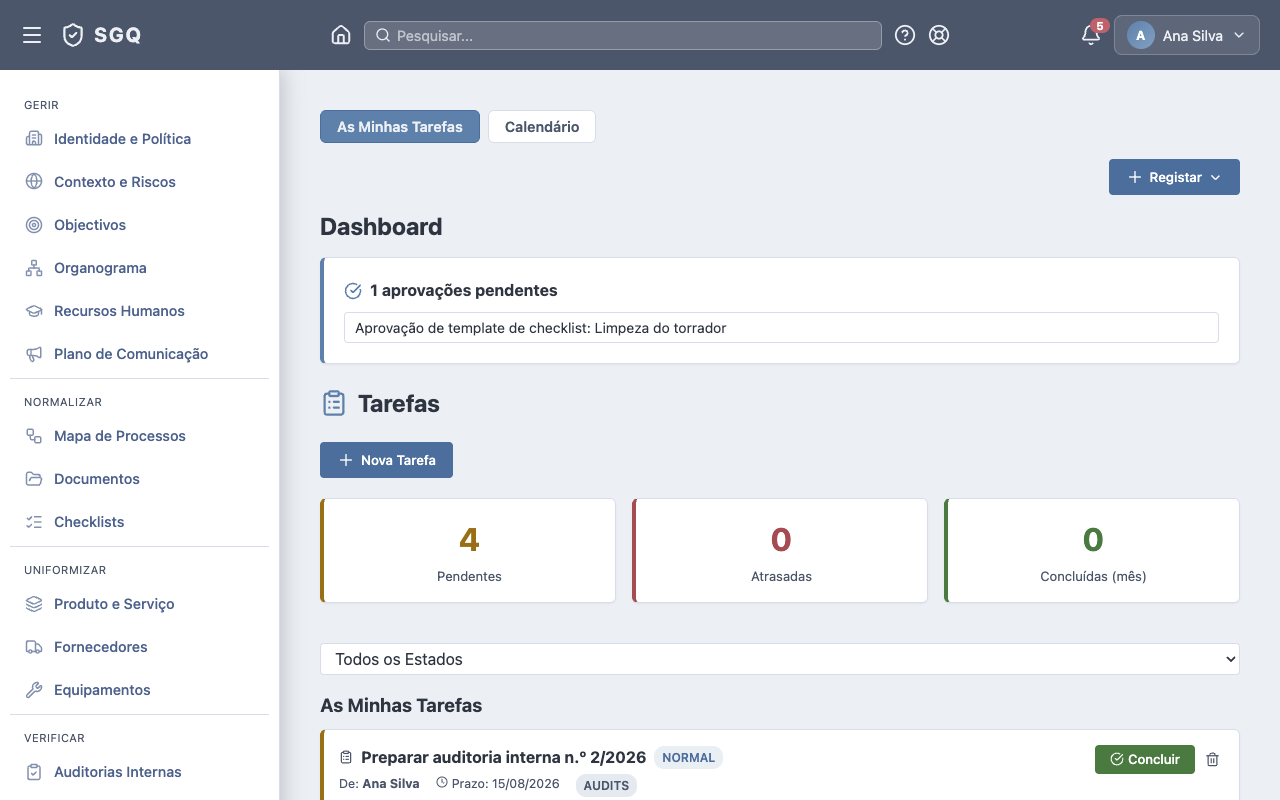The image size is (1280, 800).
Task: Click the NORMAL priority badge
Action: 688,758
